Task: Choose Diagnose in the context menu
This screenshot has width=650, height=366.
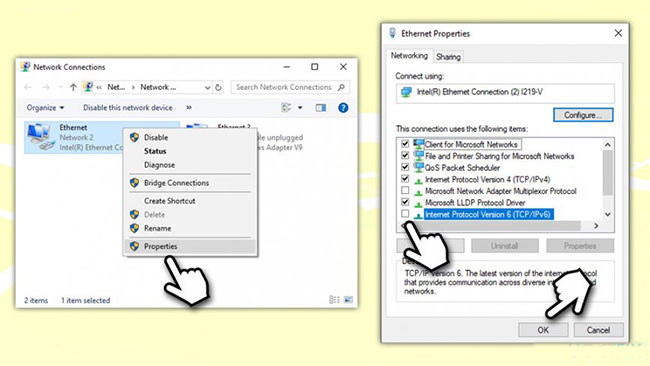Action: click(x=159, y=165)
